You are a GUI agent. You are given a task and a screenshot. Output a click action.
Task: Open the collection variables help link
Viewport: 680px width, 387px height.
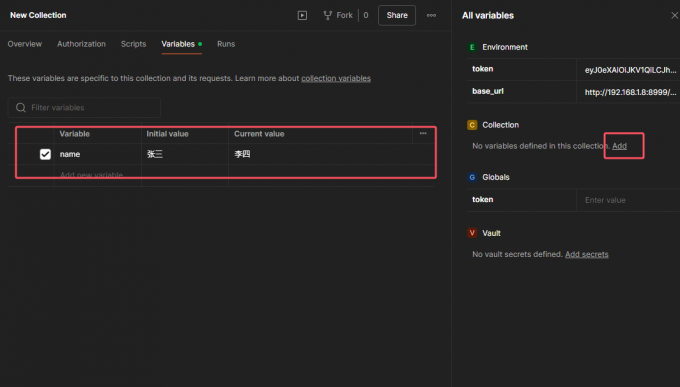click(336, 79)
